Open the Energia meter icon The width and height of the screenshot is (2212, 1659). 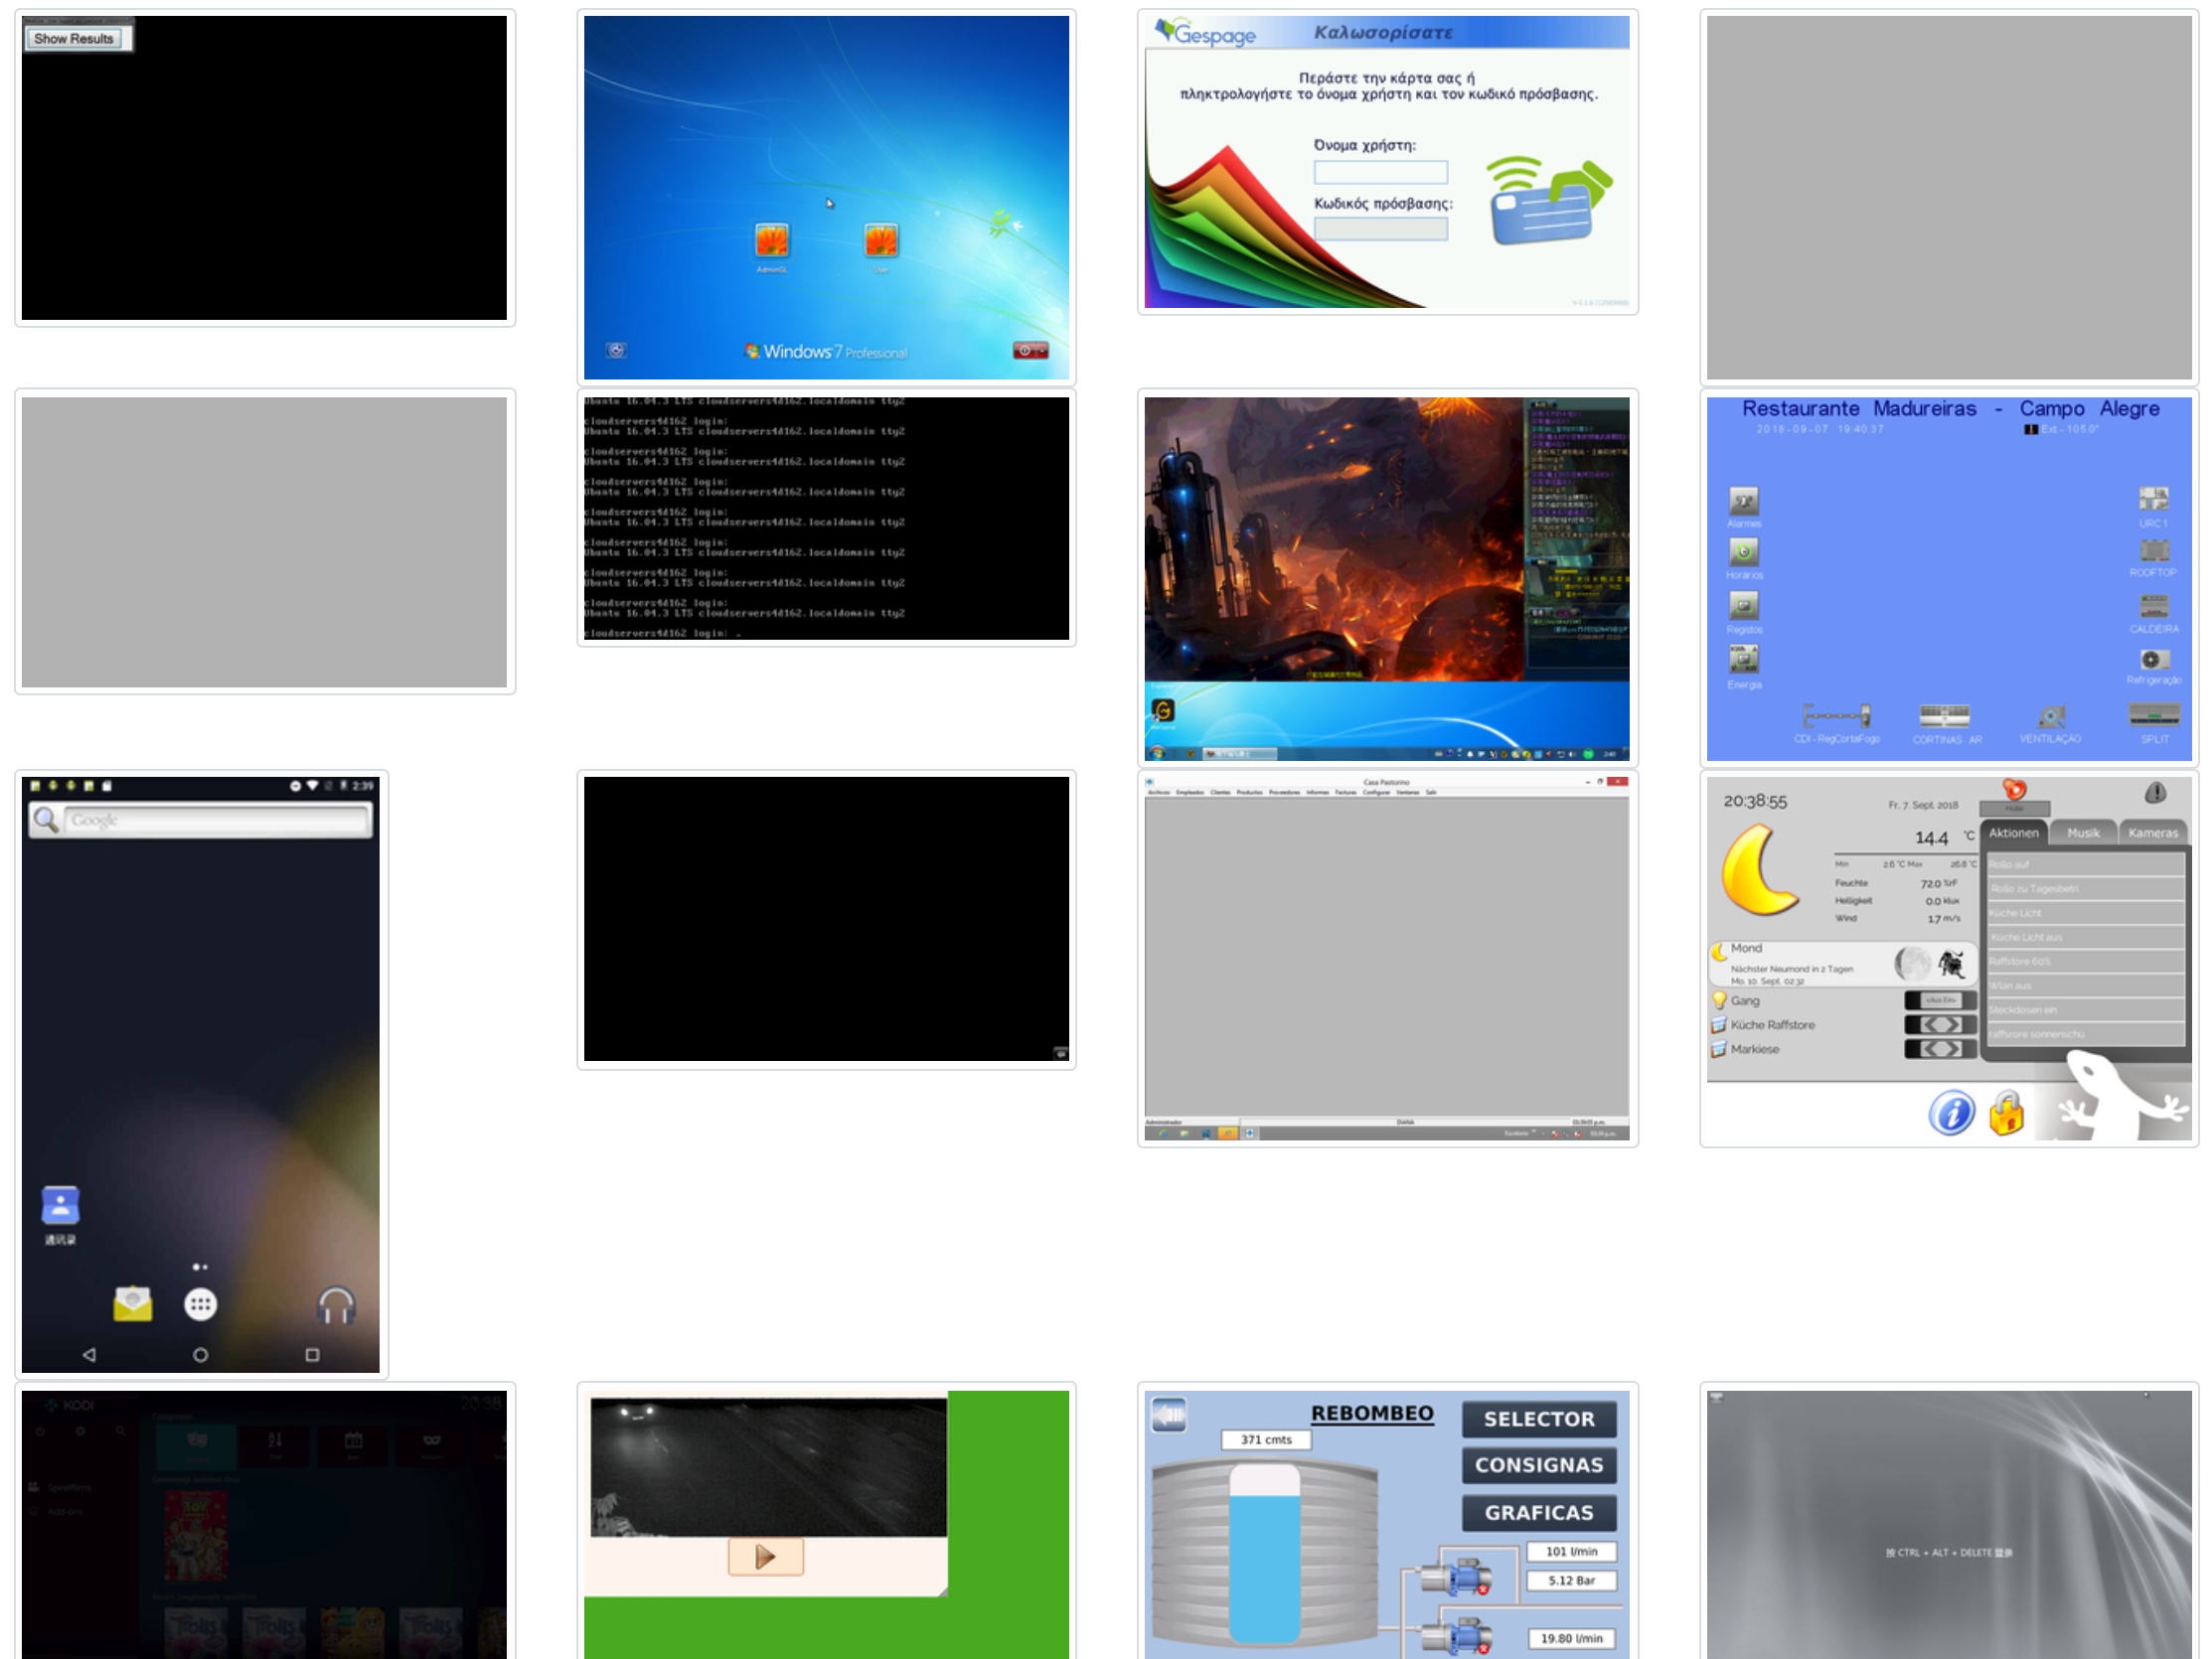pos(1743,659)
